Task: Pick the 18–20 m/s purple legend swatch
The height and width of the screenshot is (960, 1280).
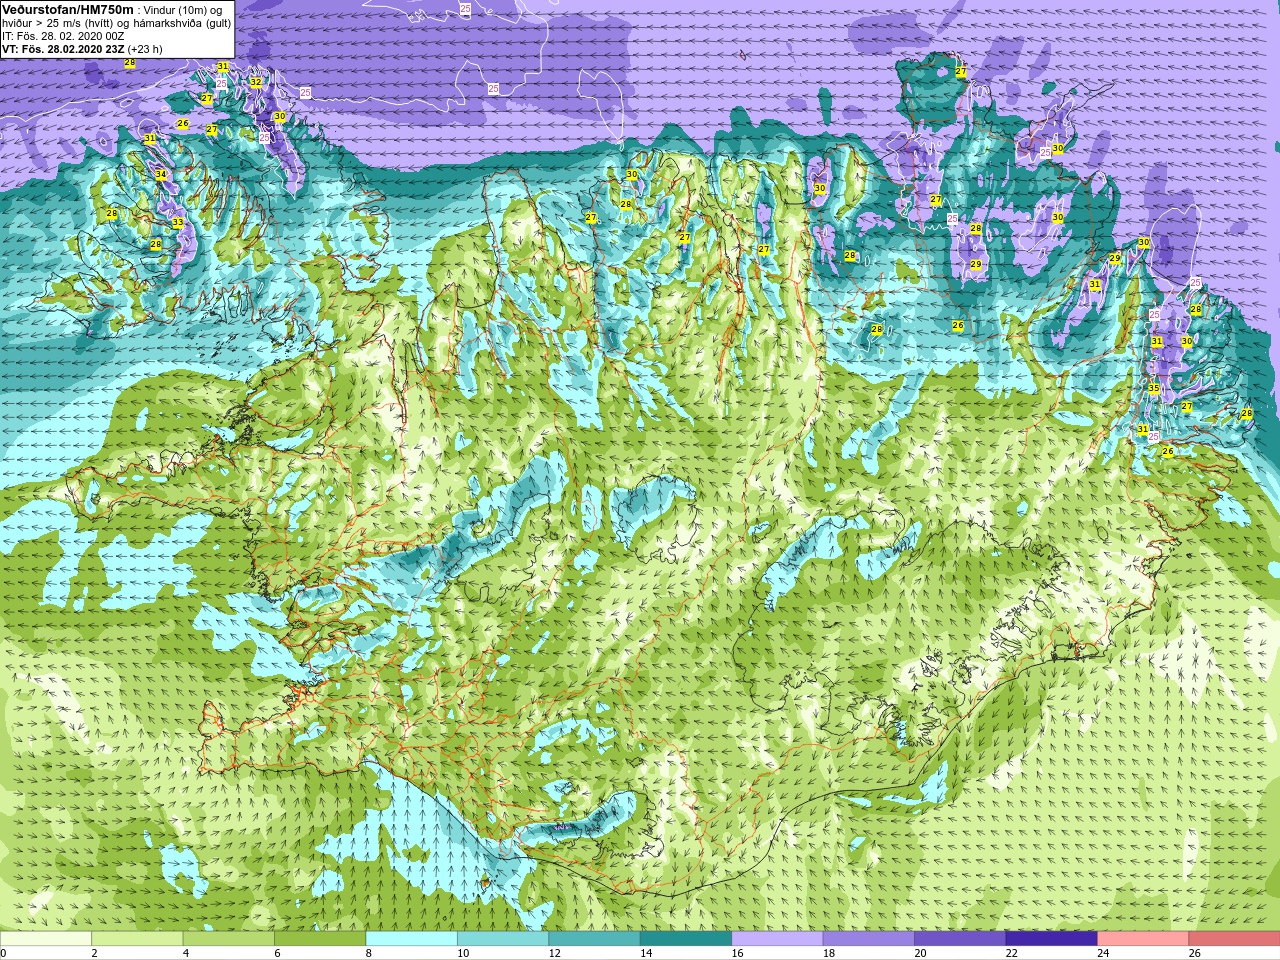Action: point(869,940)
